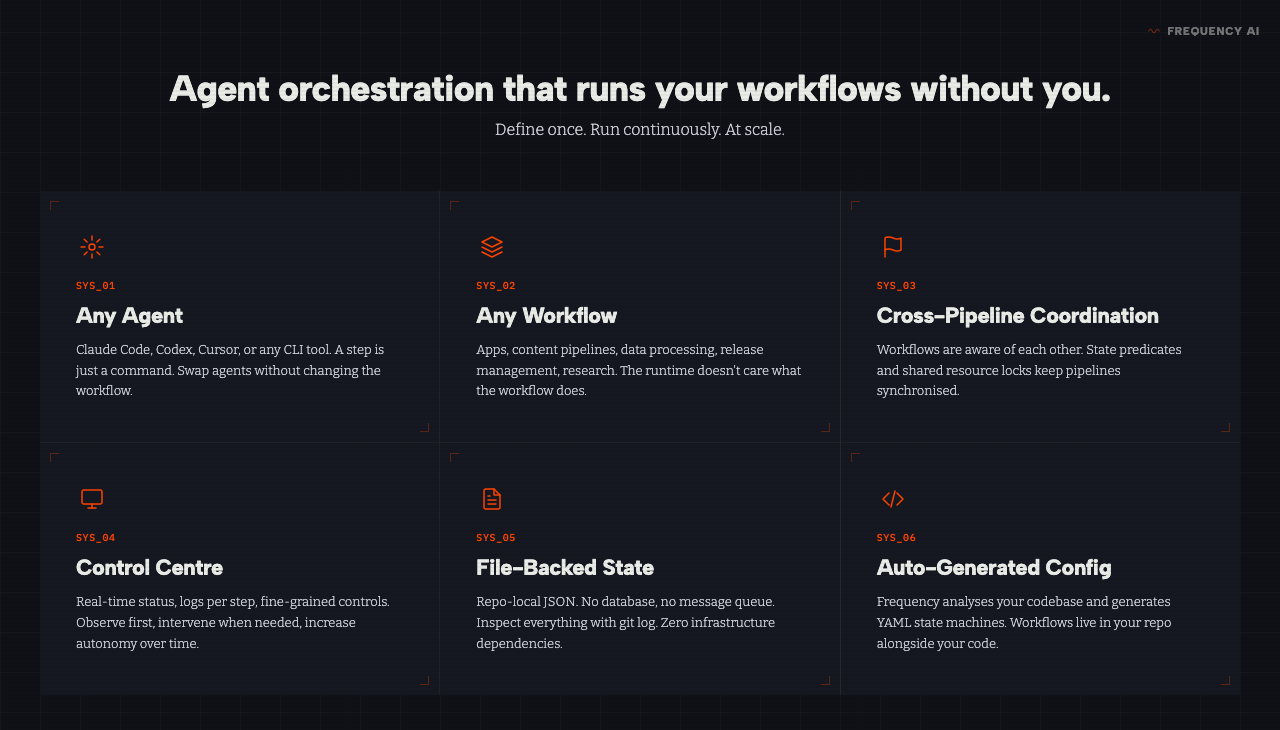Click the code brackets icon on Auto-Generated Config
The image size is (1280, 730).
[x=892, y=498]
